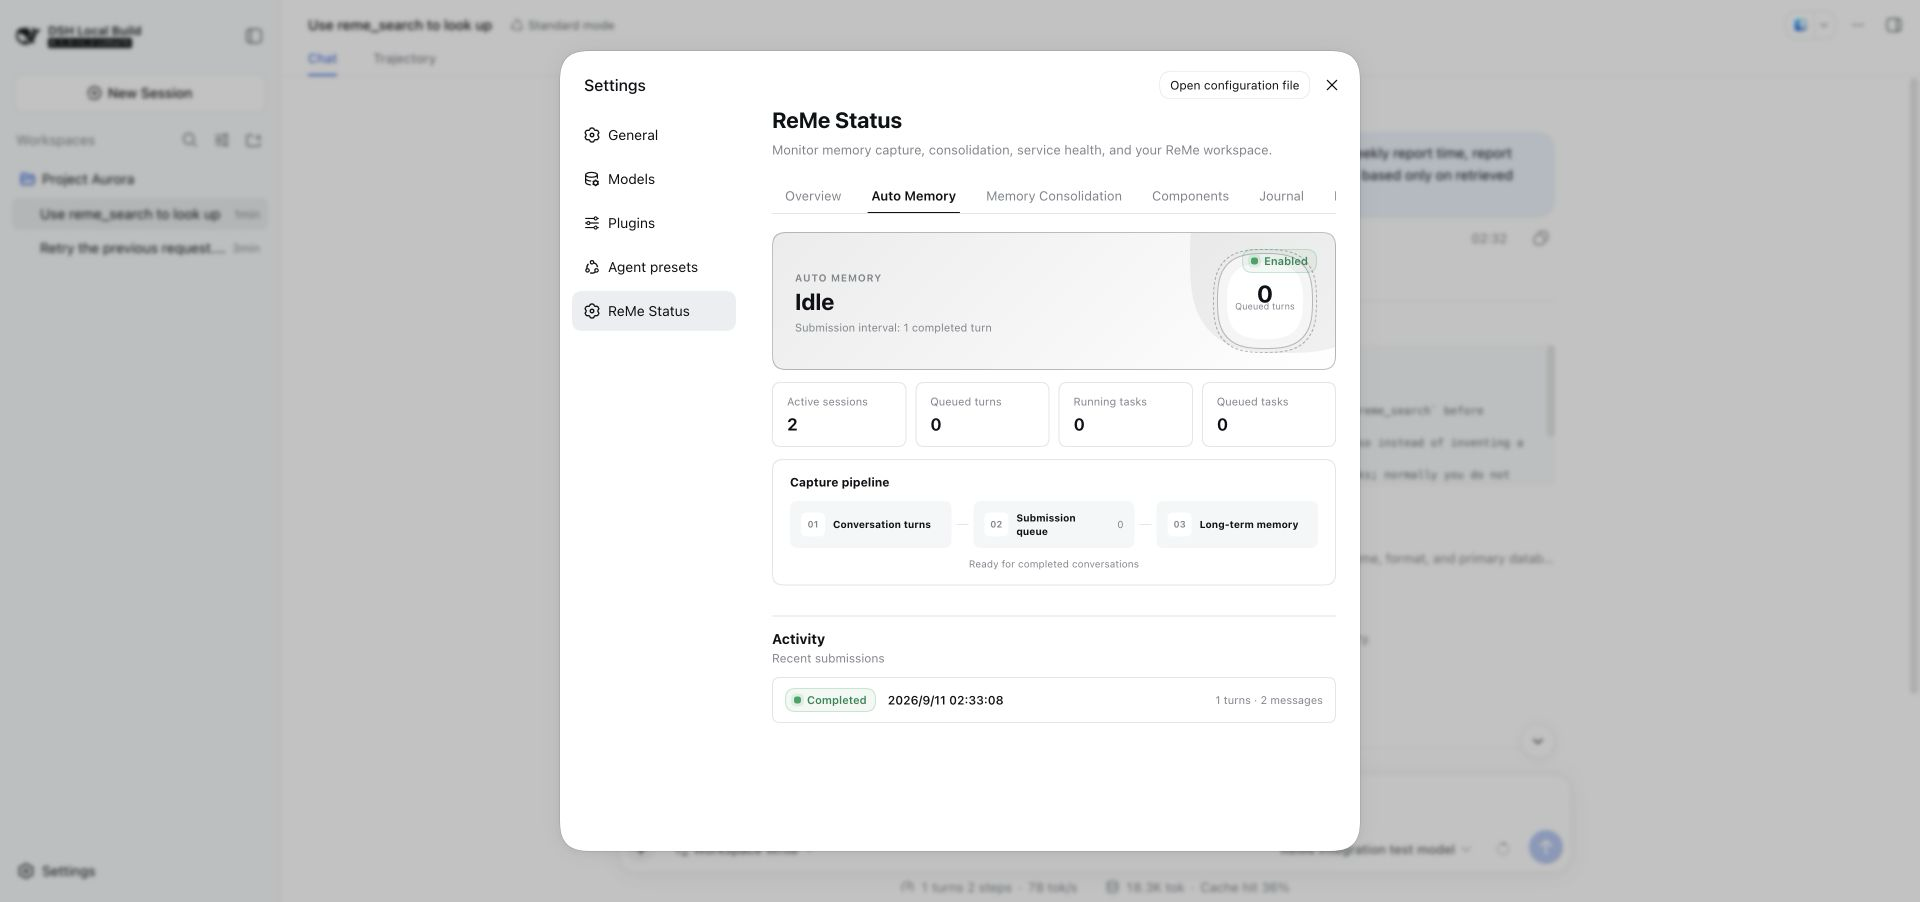Expand the Project Aurora workspace

(140, 179)
